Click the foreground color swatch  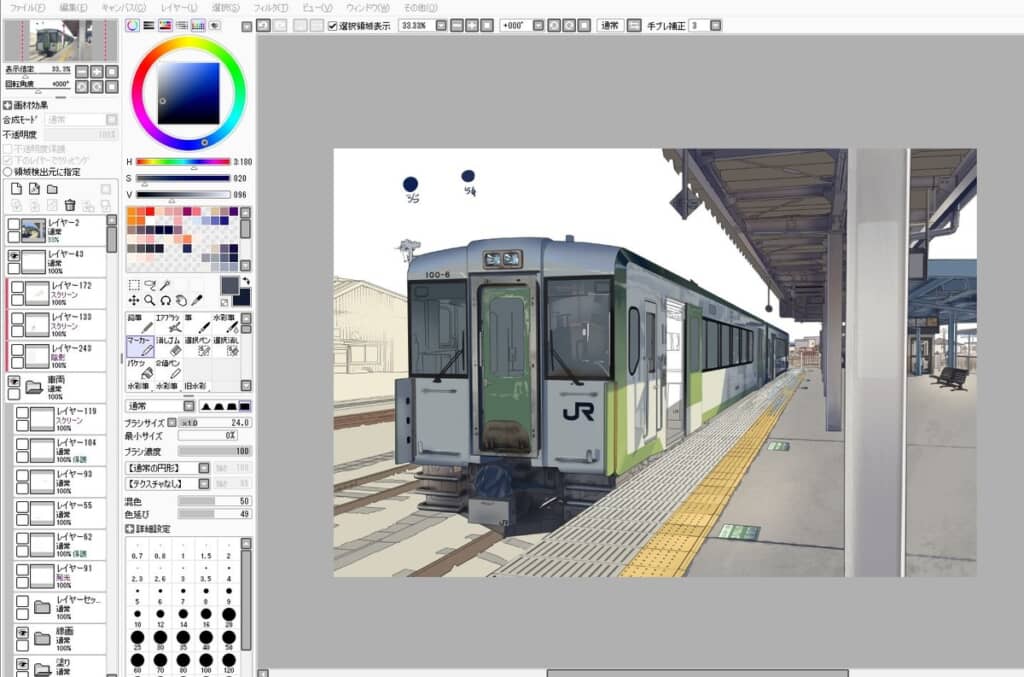coord(229,285)
